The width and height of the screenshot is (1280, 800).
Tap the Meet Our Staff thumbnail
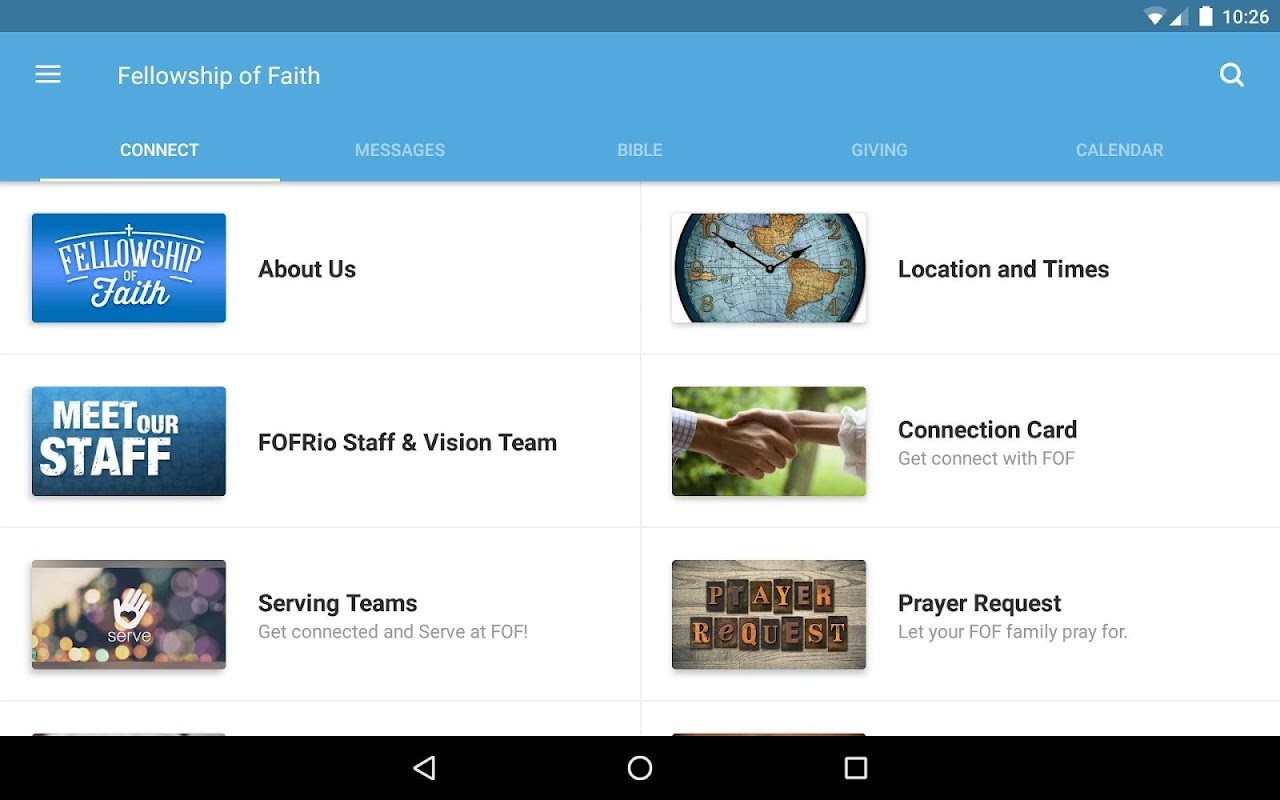(129, 441)
